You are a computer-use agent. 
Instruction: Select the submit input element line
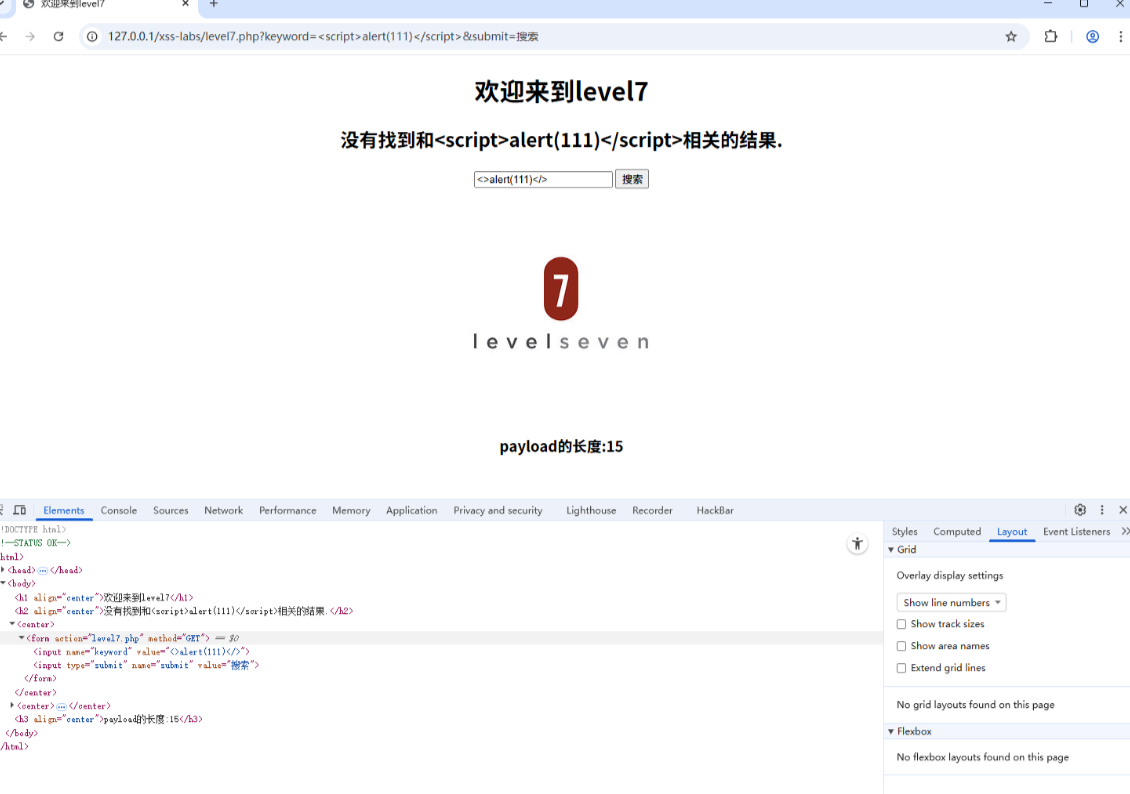(x=146, y=665)
